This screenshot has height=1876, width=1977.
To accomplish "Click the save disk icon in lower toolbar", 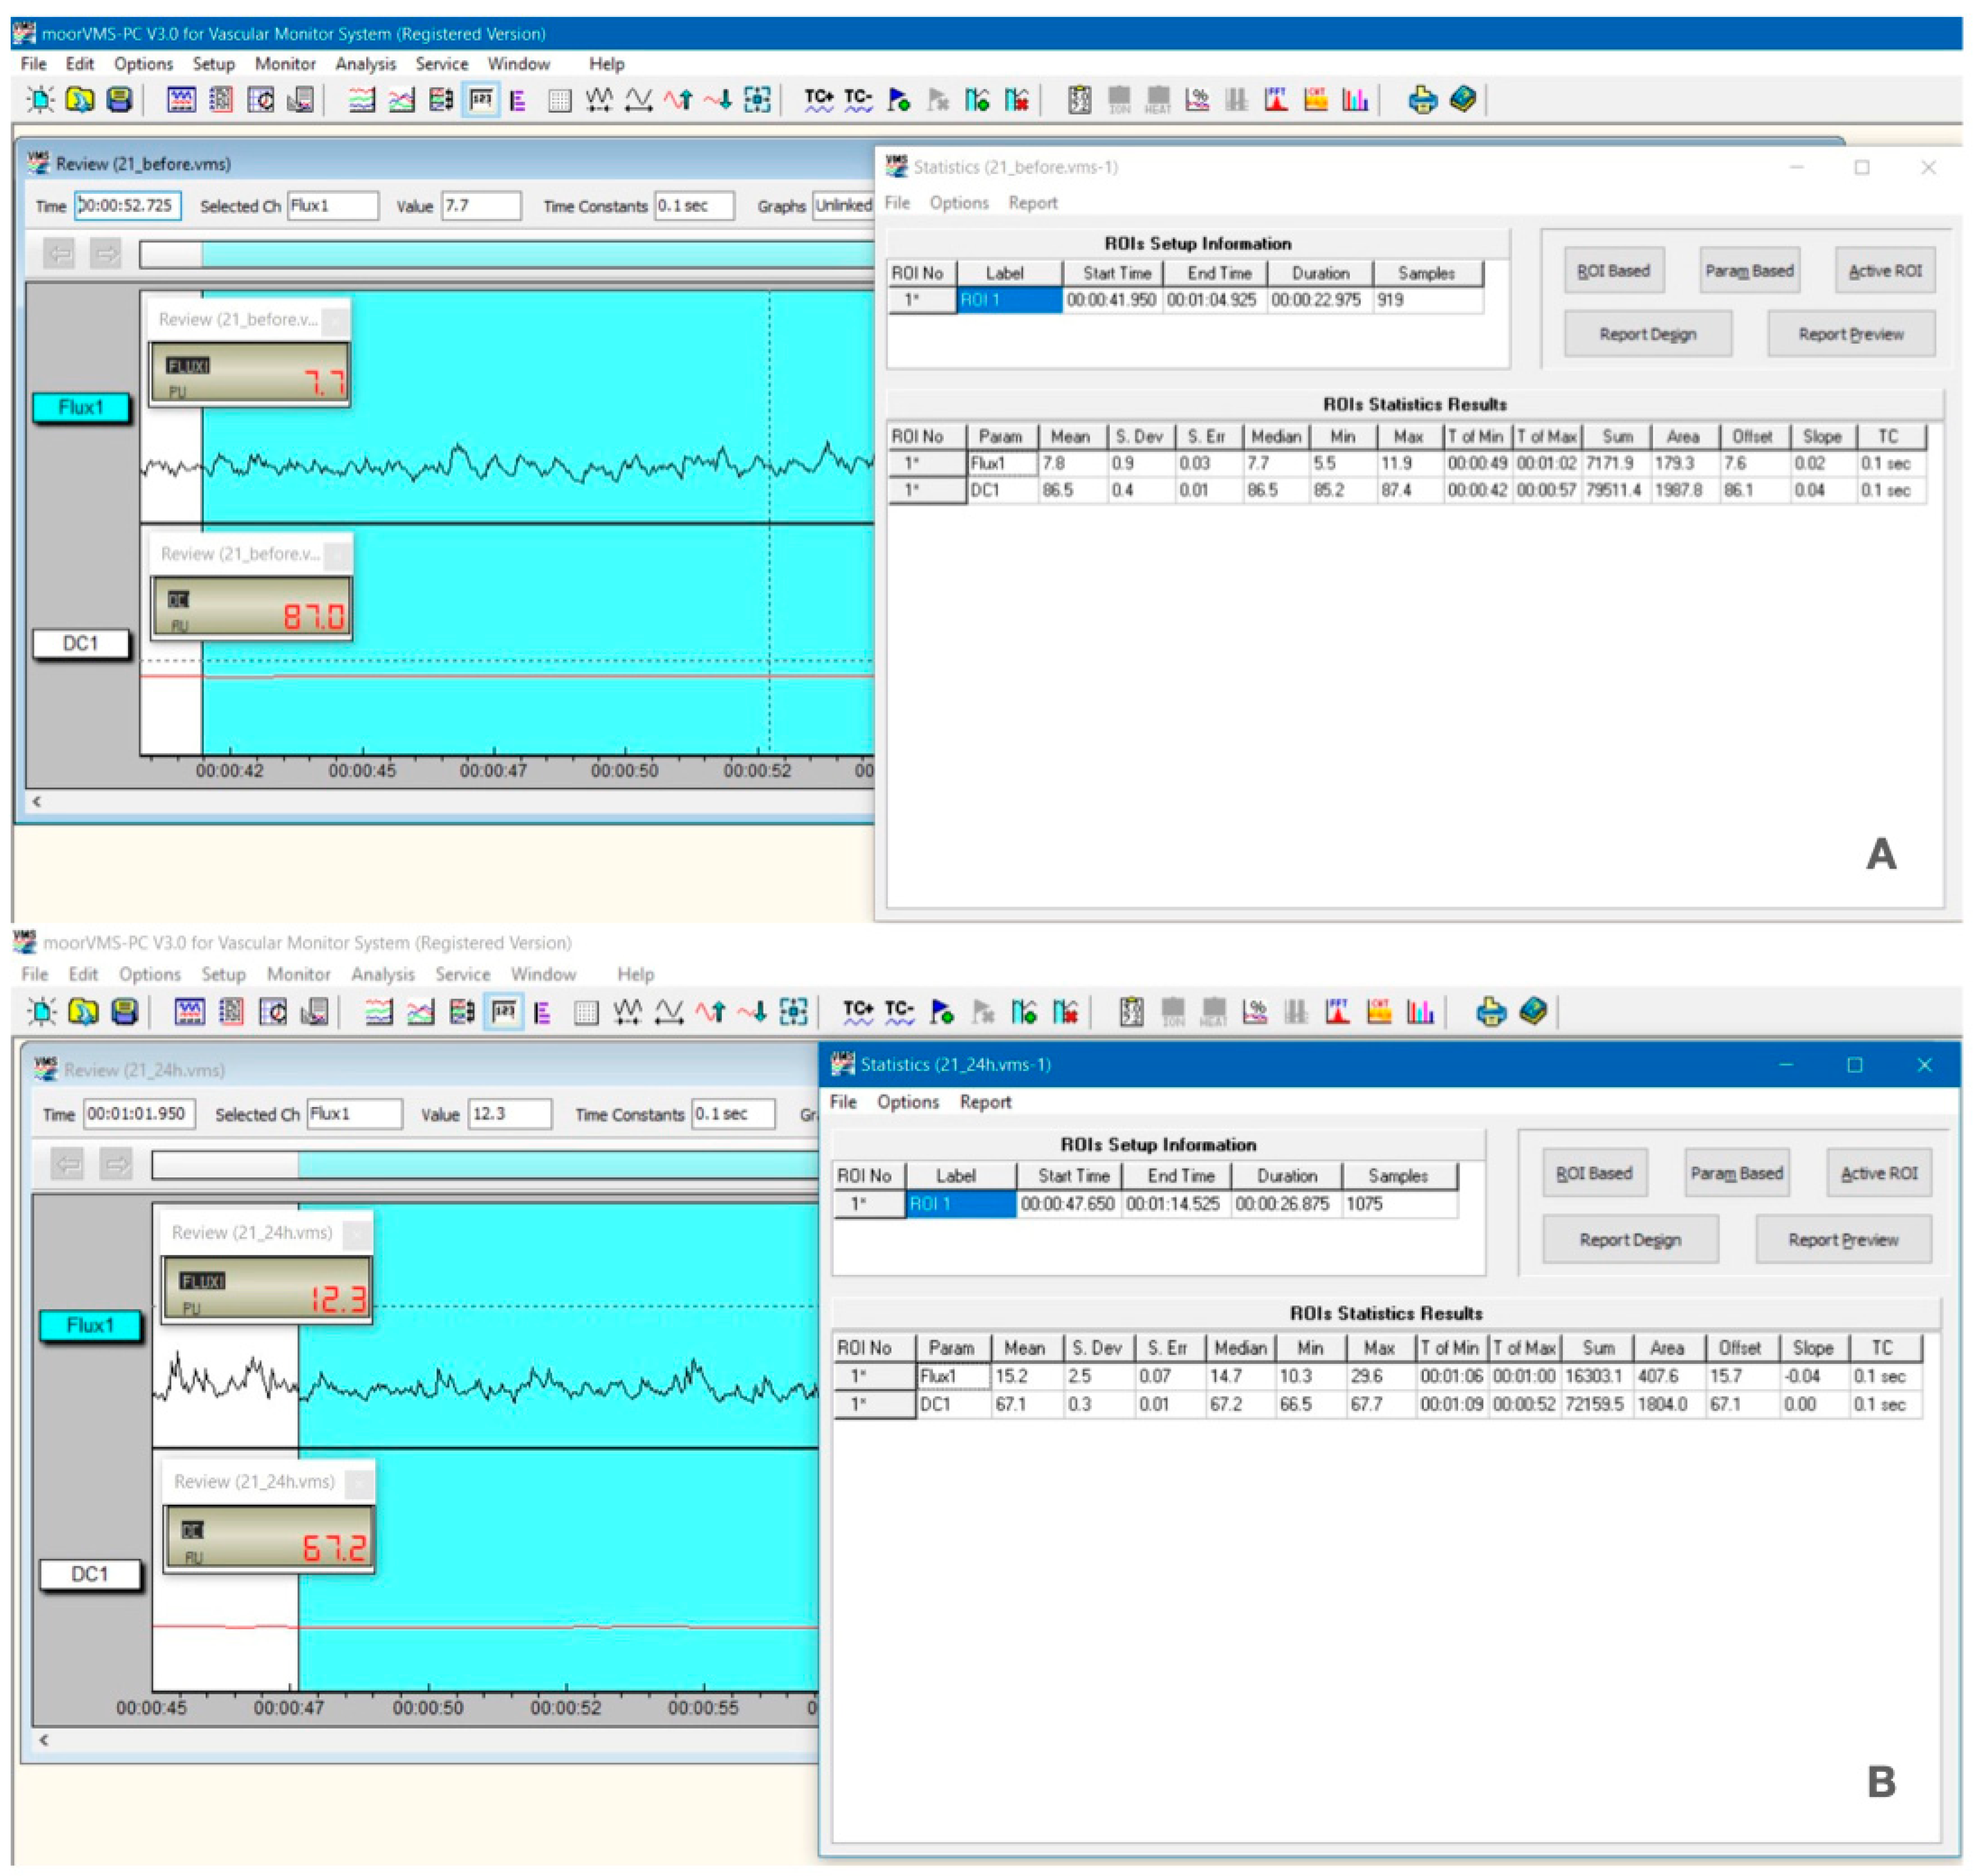I will click(124, 1012).
